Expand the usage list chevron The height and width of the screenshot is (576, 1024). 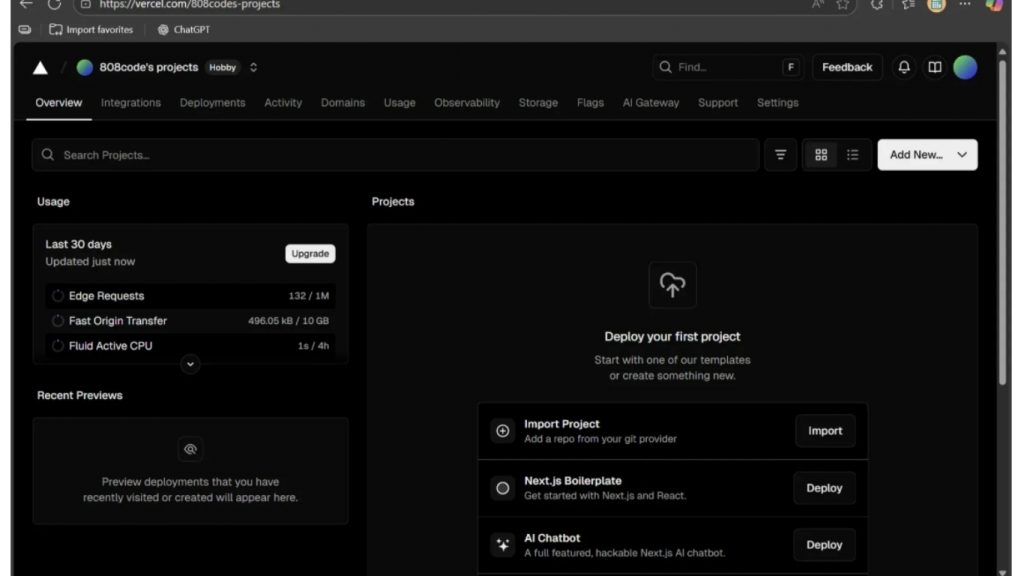tap(190, 364)
